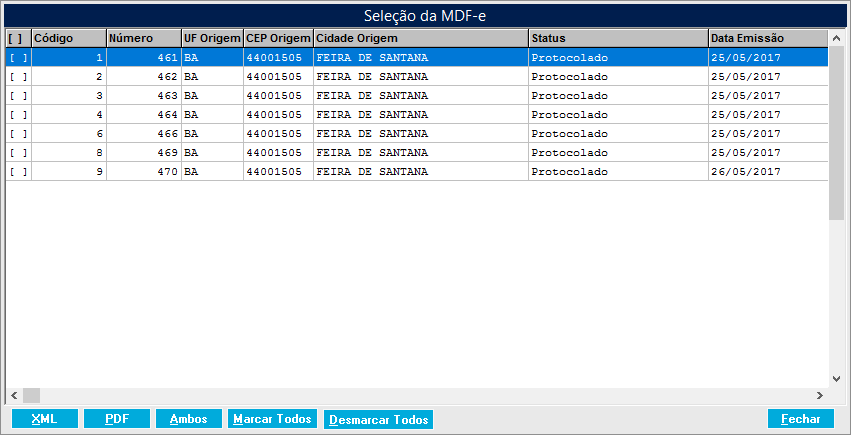The image size is (851, 435).
Task: Toggle checkbox for MDF-e number 466
Action: pos(18,133)
